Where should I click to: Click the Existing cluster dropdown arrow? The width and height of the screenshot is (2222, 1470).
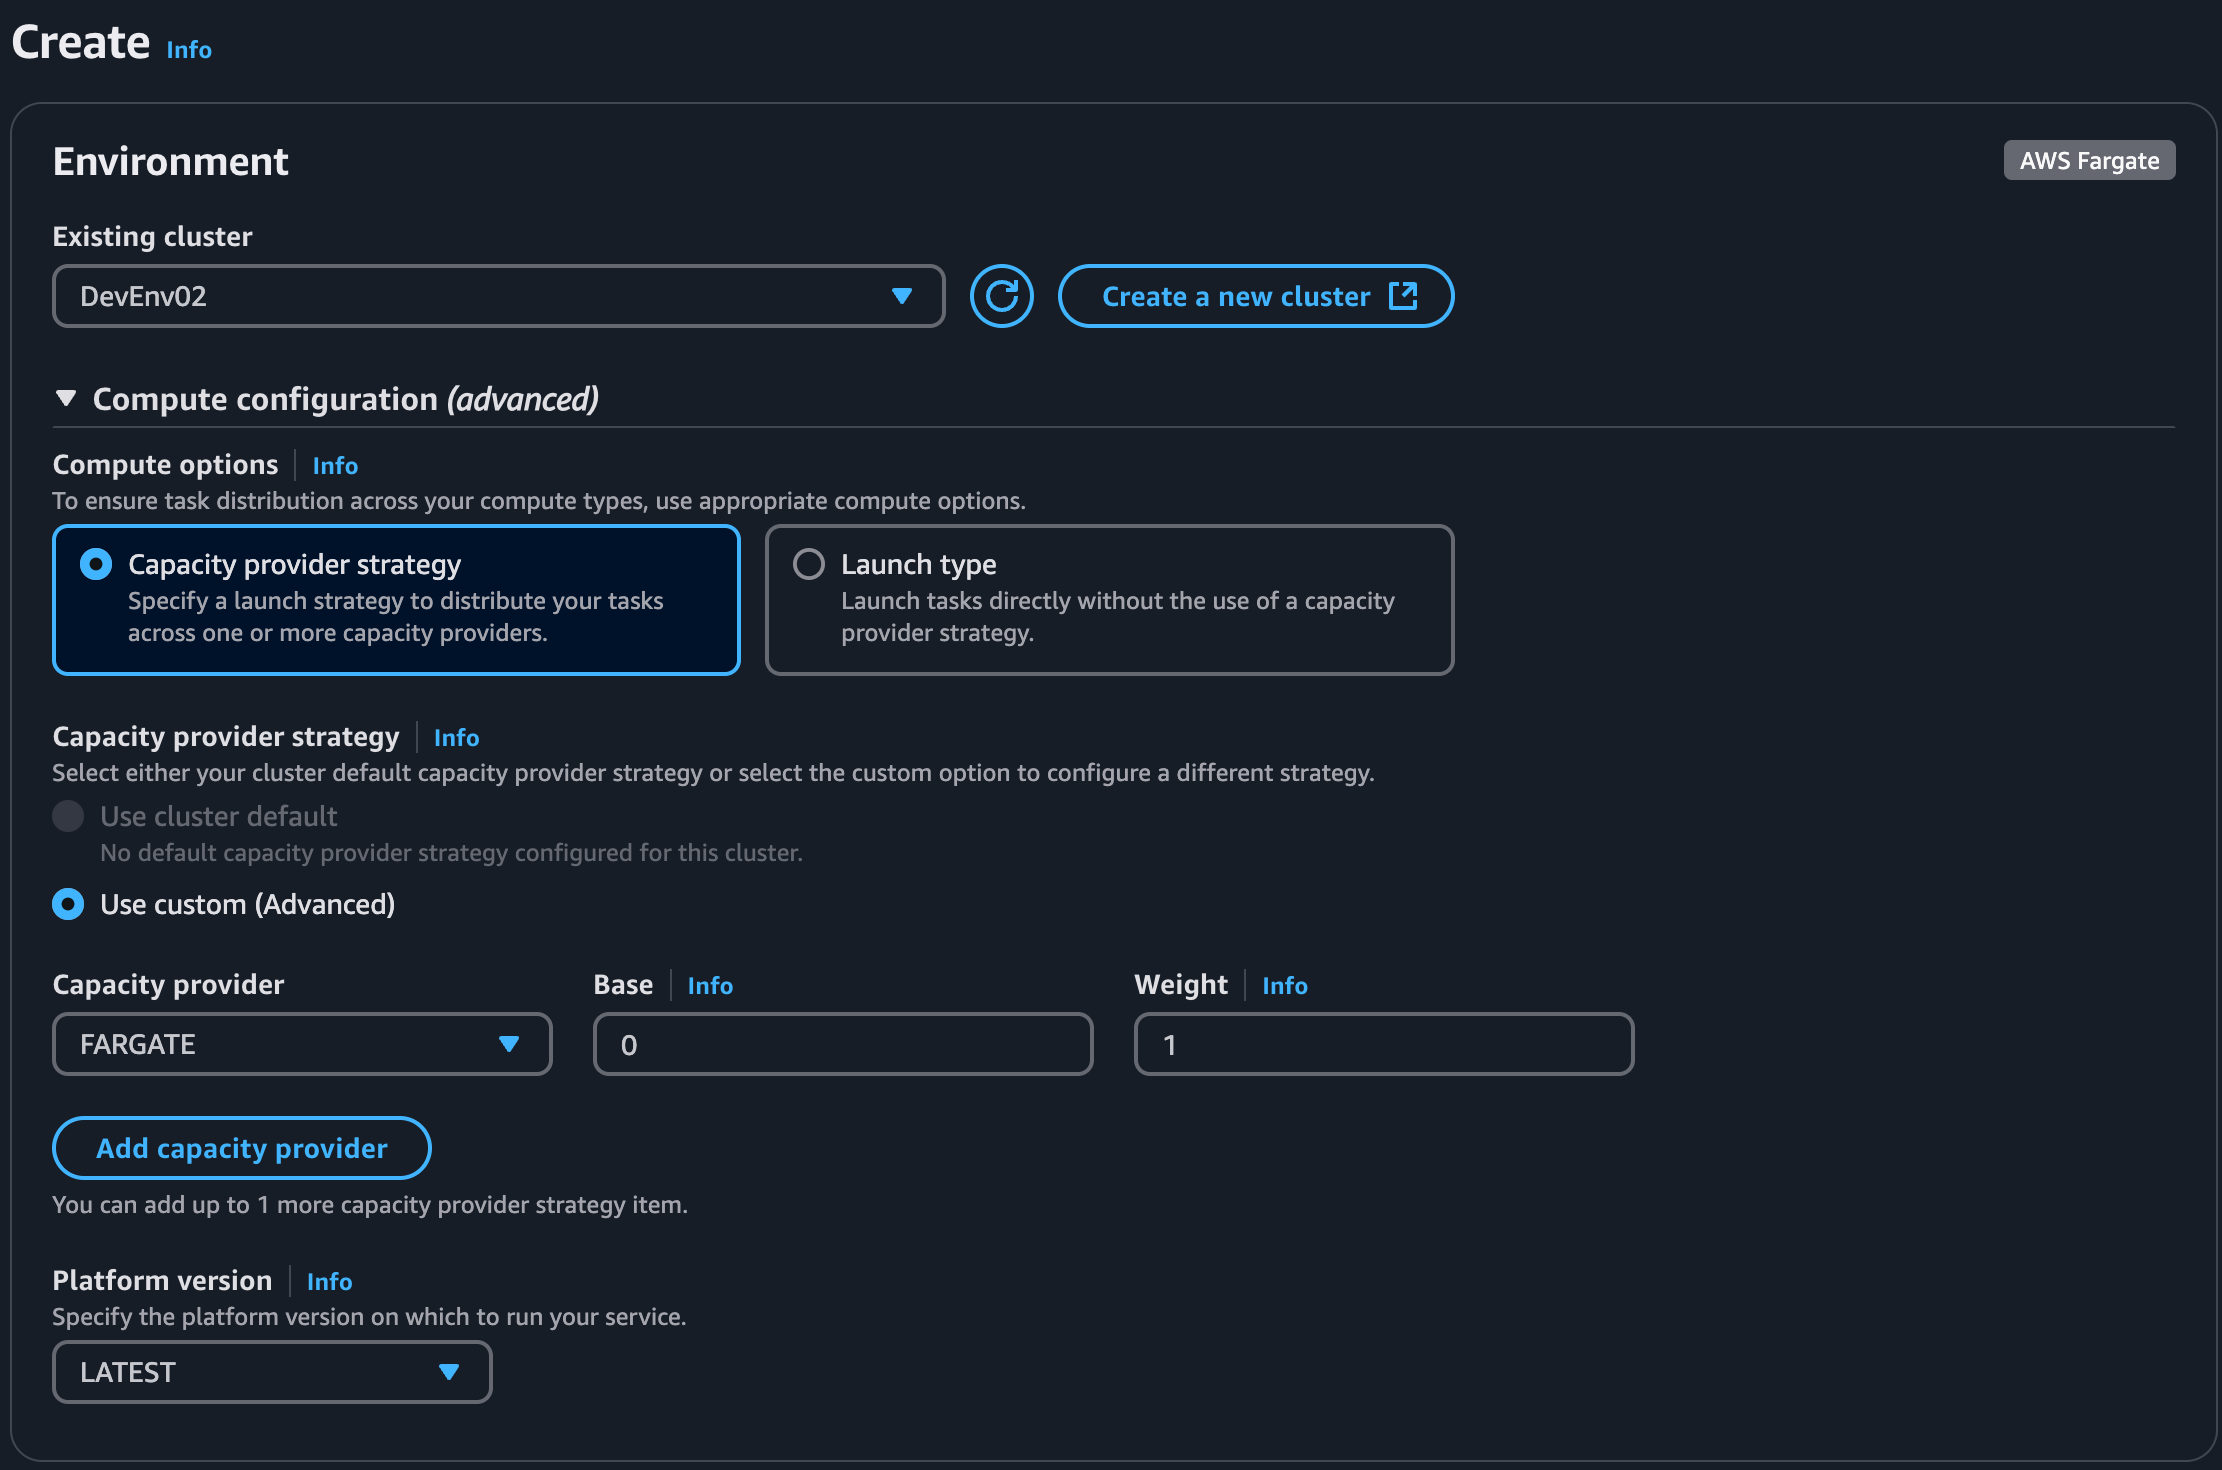(x=901, y=296)
